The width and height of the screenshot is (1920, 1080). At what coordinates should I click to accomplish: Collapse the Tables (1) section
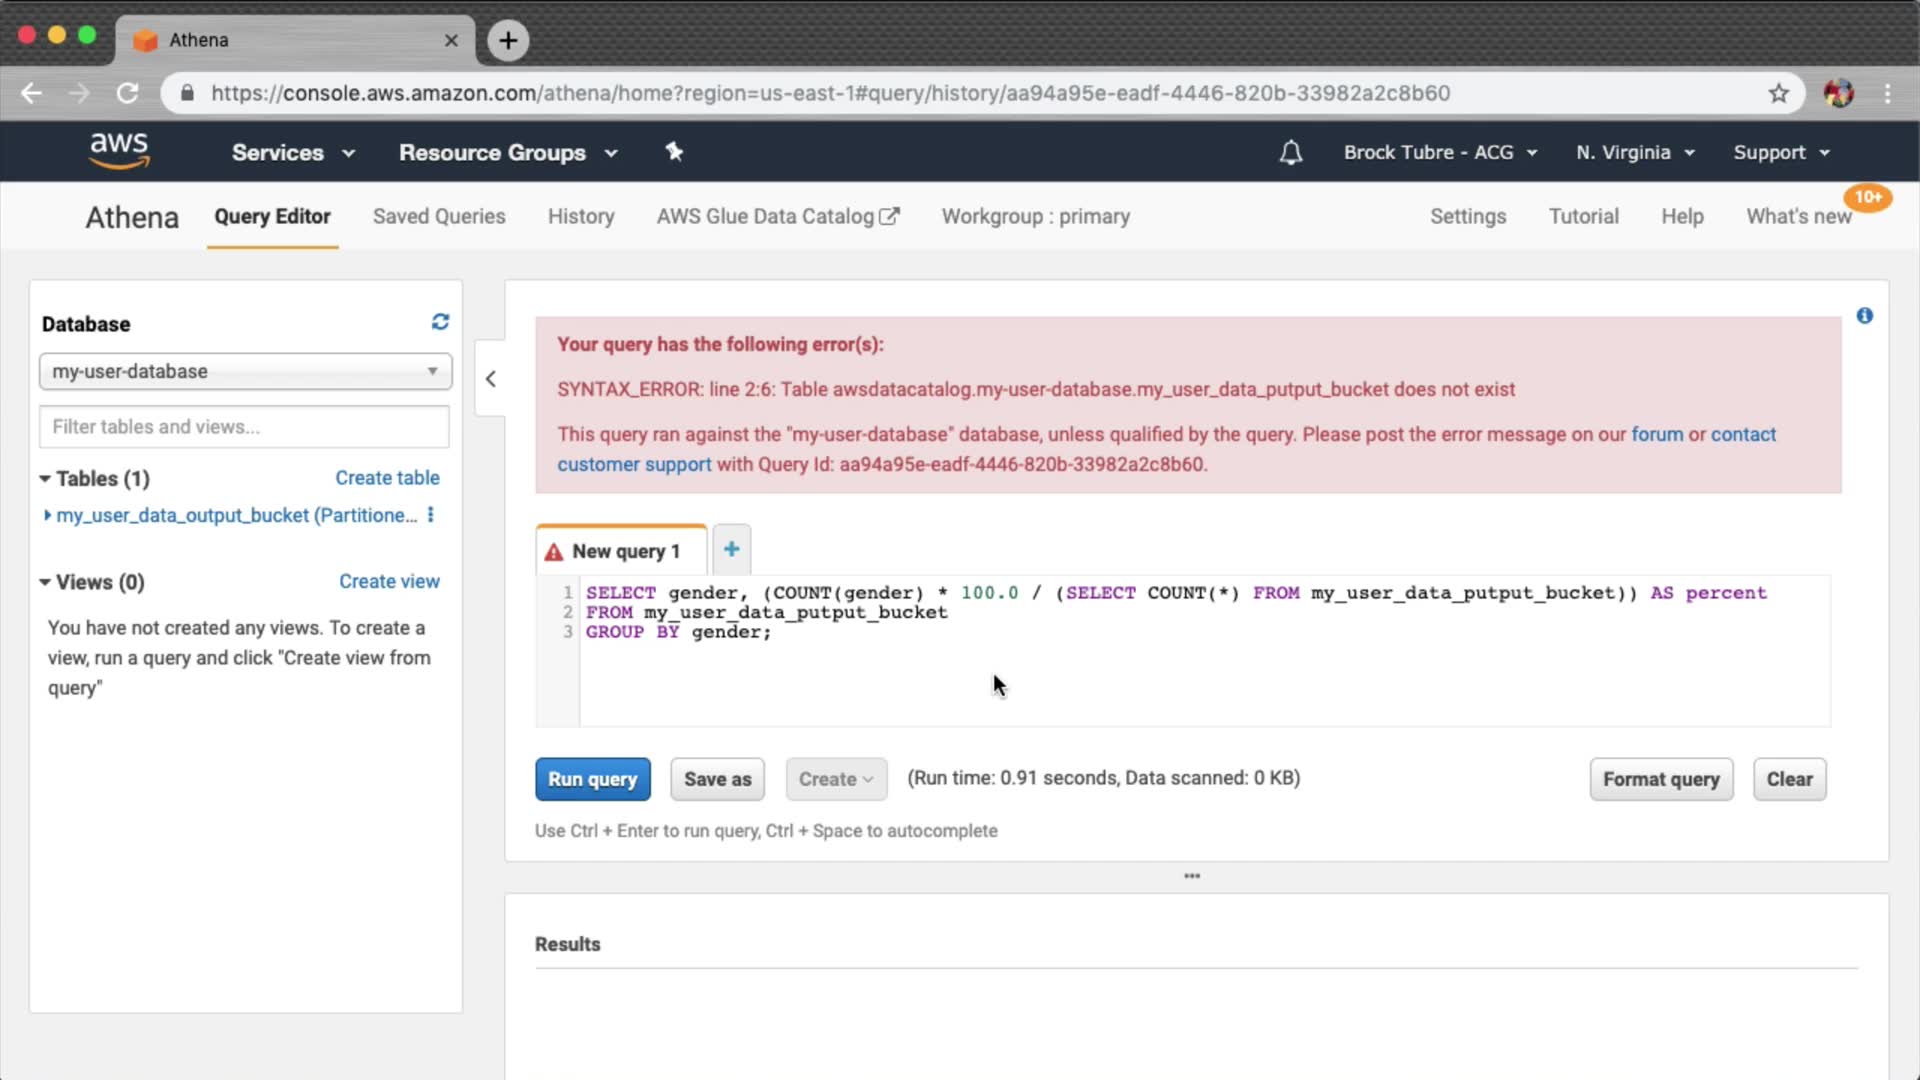(45, 479)
